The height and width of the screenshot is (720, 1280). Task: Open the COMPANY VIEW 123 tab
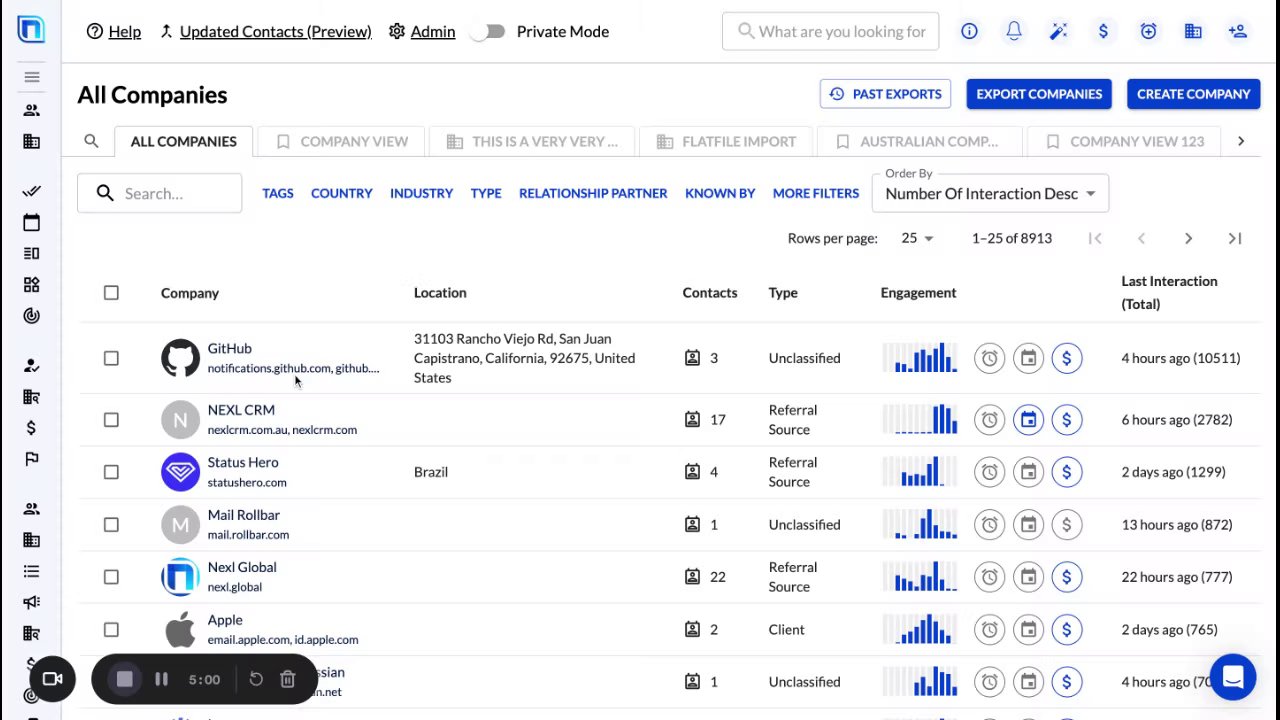(x=1125, y=141)
